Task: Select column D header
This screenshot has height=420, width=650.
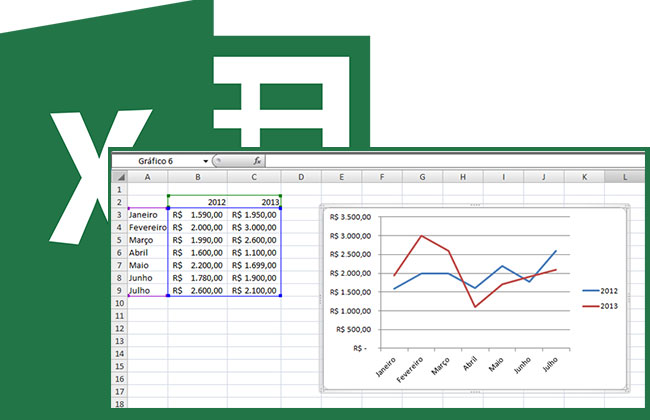Action: (301, 177)
